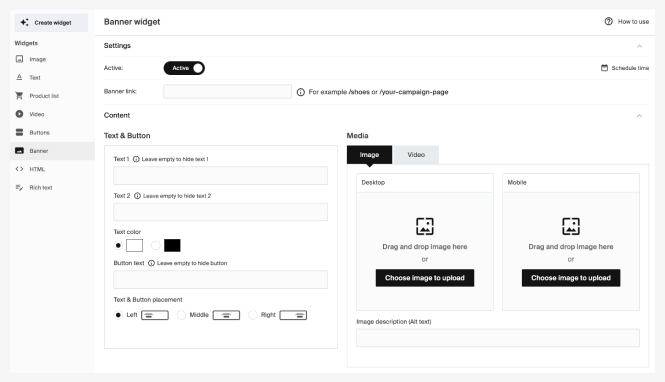The width and height of the screenshot is (665, 382).
Task: Select the Image widget icon in sidebar
Action: [20, 59]
